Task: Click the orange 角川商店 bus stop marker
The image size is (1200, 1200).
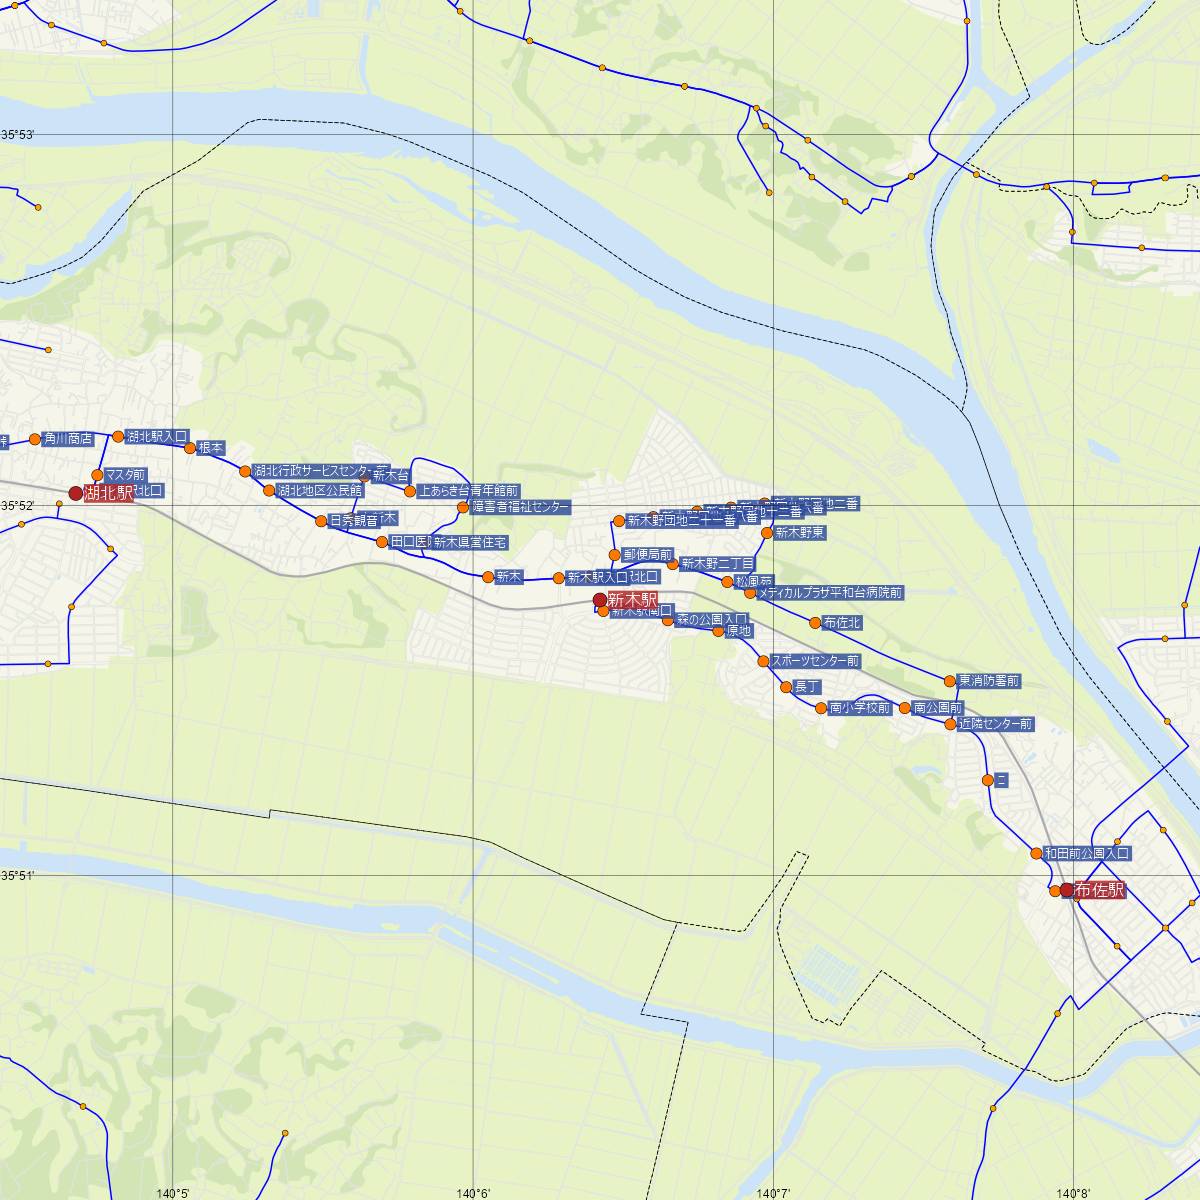Action: click(x=35, y=439)
